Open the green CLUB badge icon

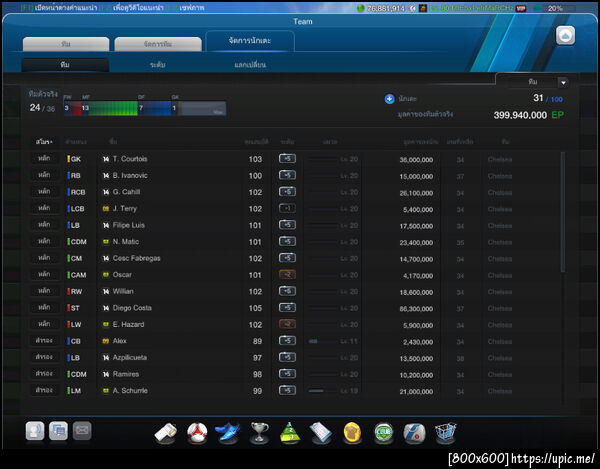pos(384,433)
